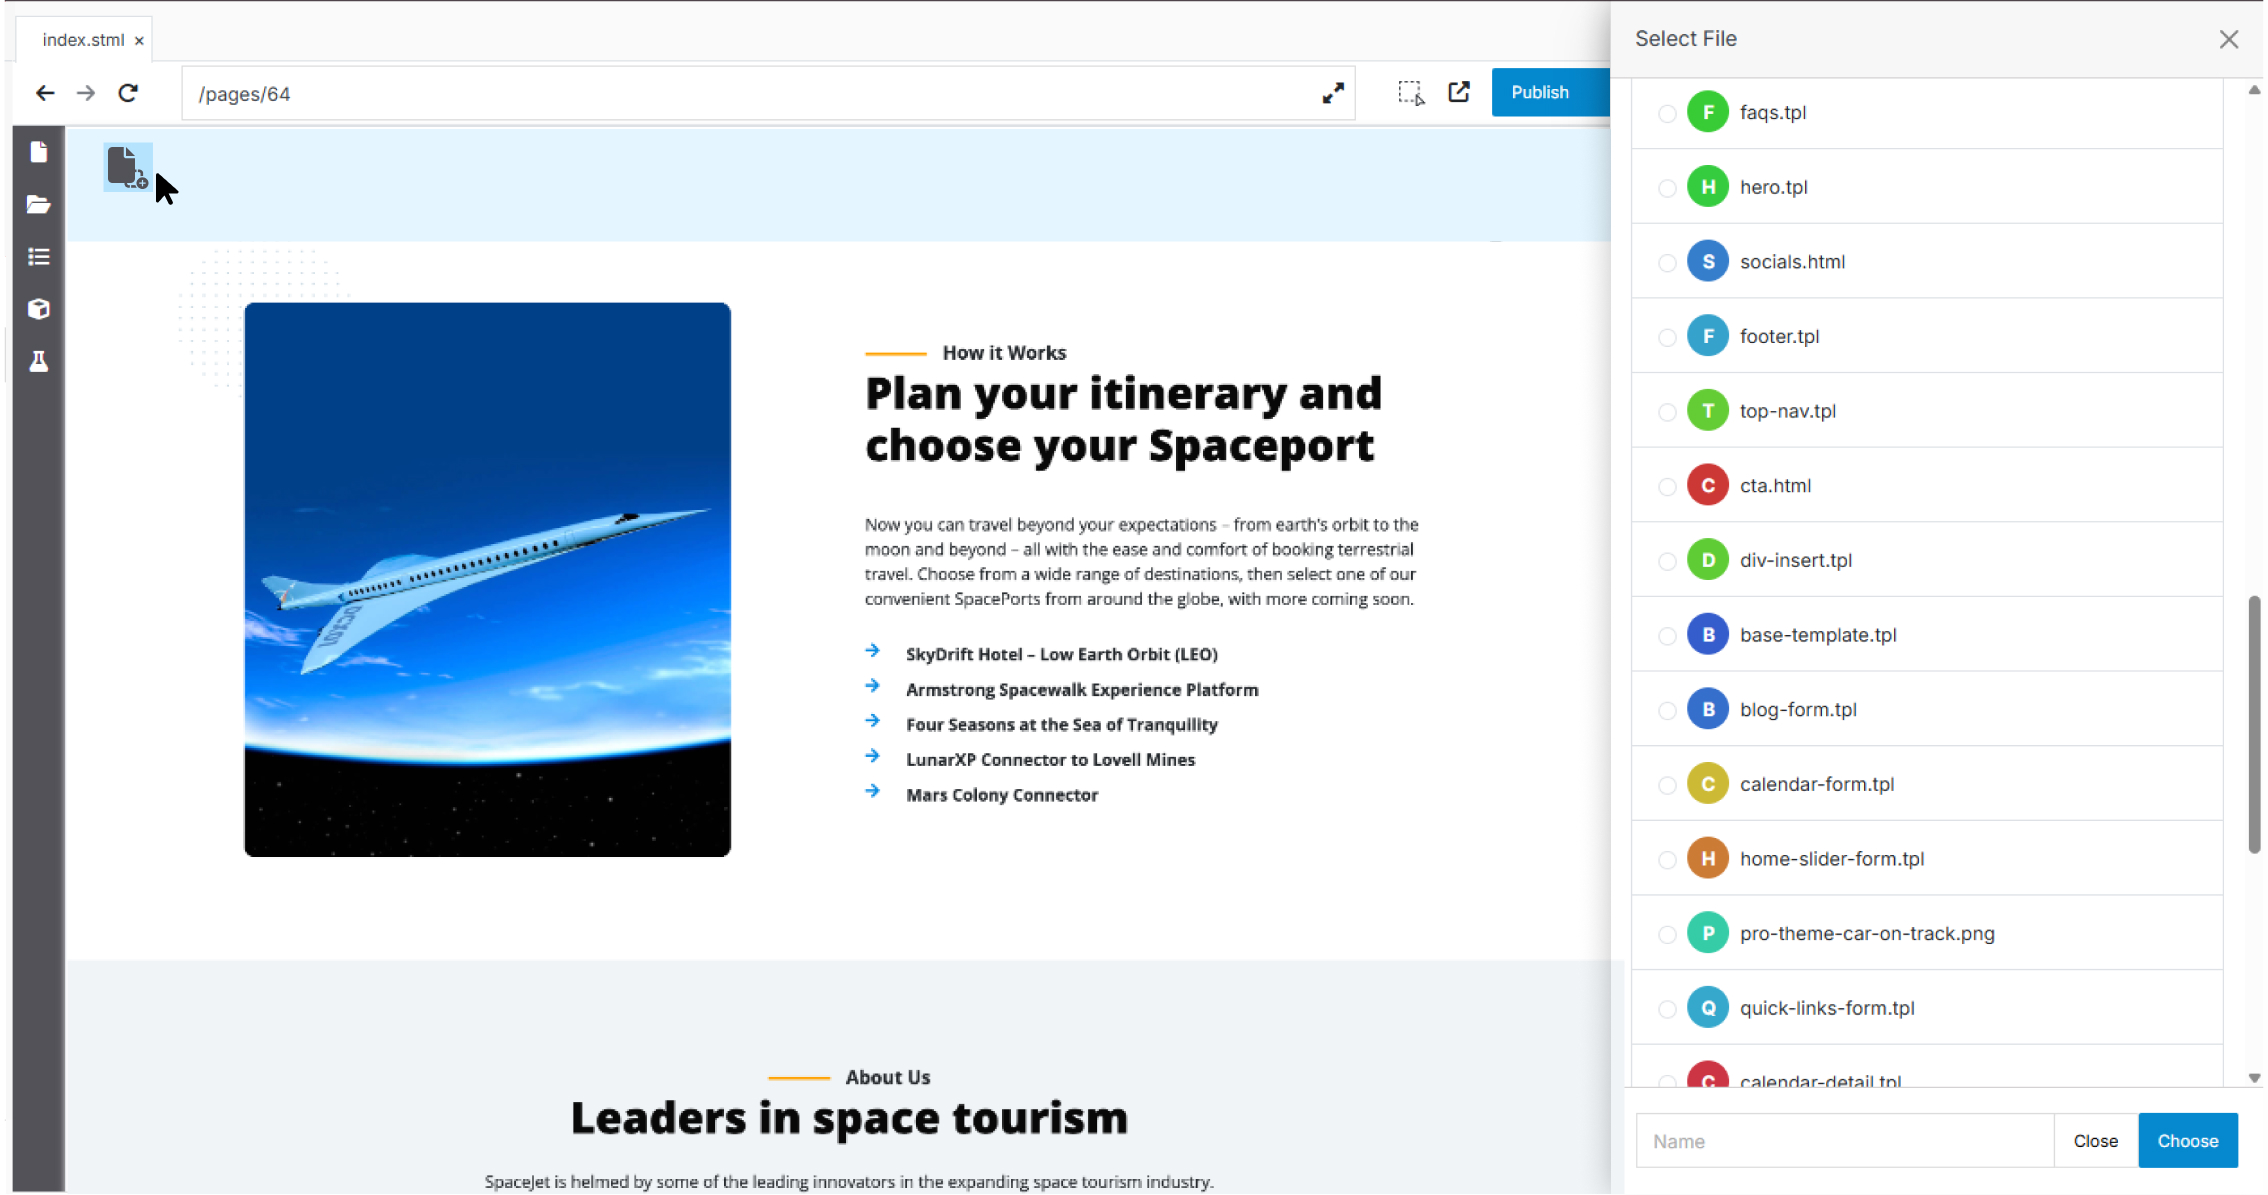Click the pro-theme-car-on-track.png file name
The height and width of the screenshot is (1195, 2268).
(1867, 934)
